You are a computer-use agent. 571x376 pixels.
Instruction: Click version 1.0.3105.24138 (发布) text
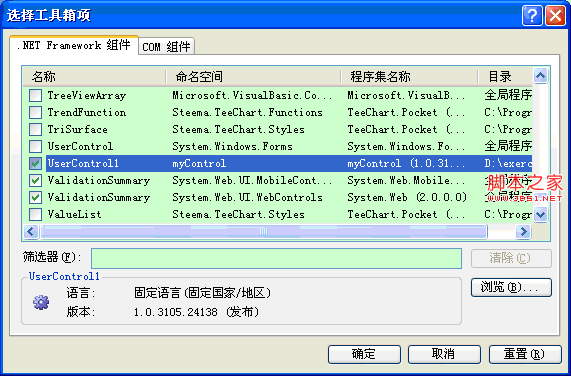pyautogui.click(x=197, y=312)
